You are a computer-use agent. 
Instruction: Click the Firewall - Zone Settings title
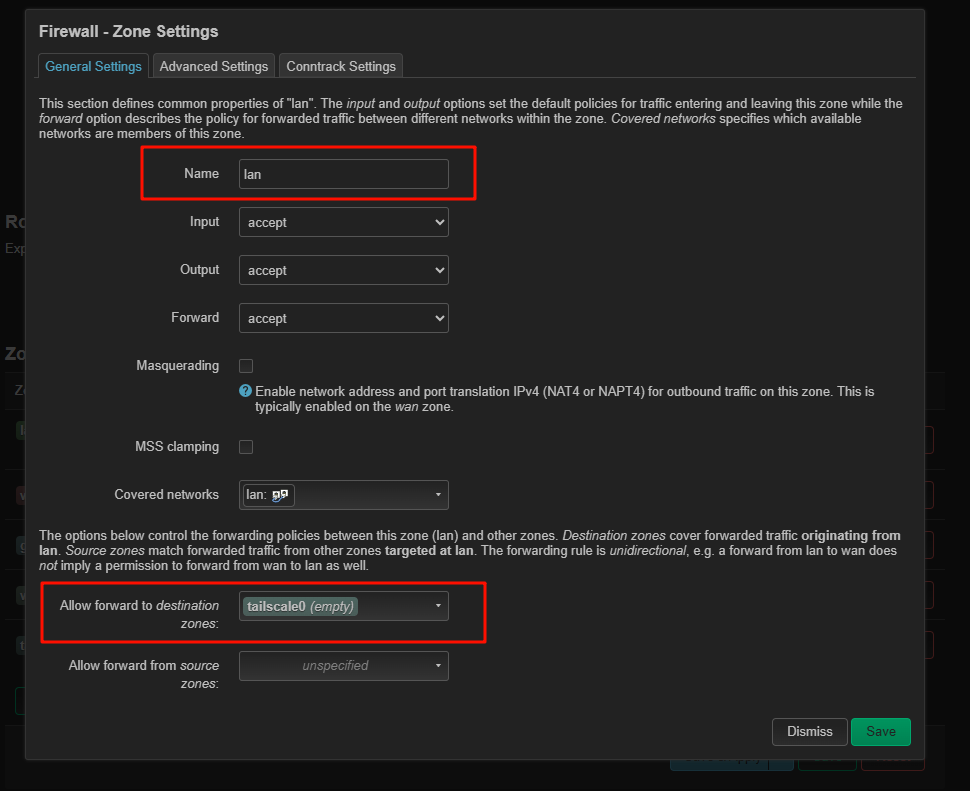pyautogui.click(x=128, y=31)
